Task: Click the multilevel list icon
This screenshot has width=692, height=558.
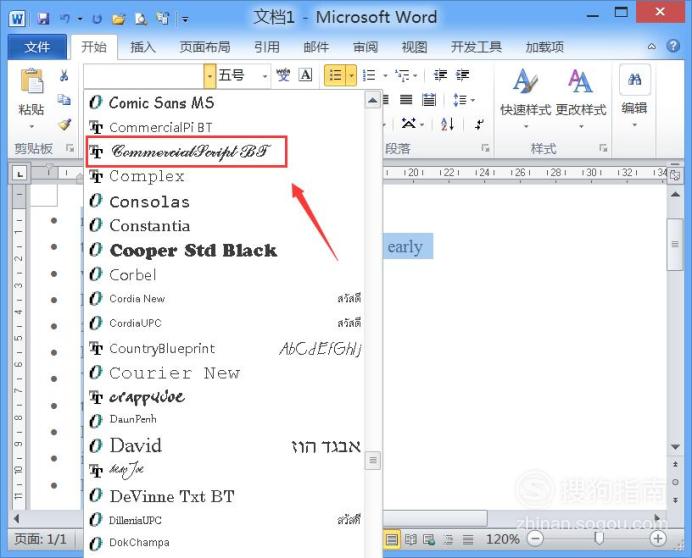Action: click(x=402, y=75)
